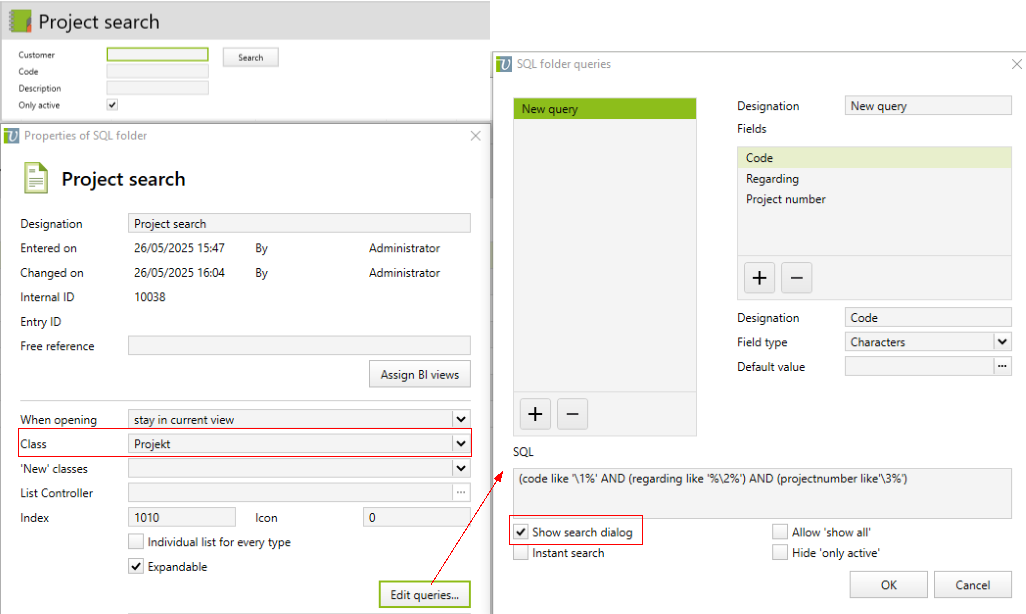Add a field with the Fields plus icon
The height and width of the screenshot is (614, 1026).
coord(760,277)
